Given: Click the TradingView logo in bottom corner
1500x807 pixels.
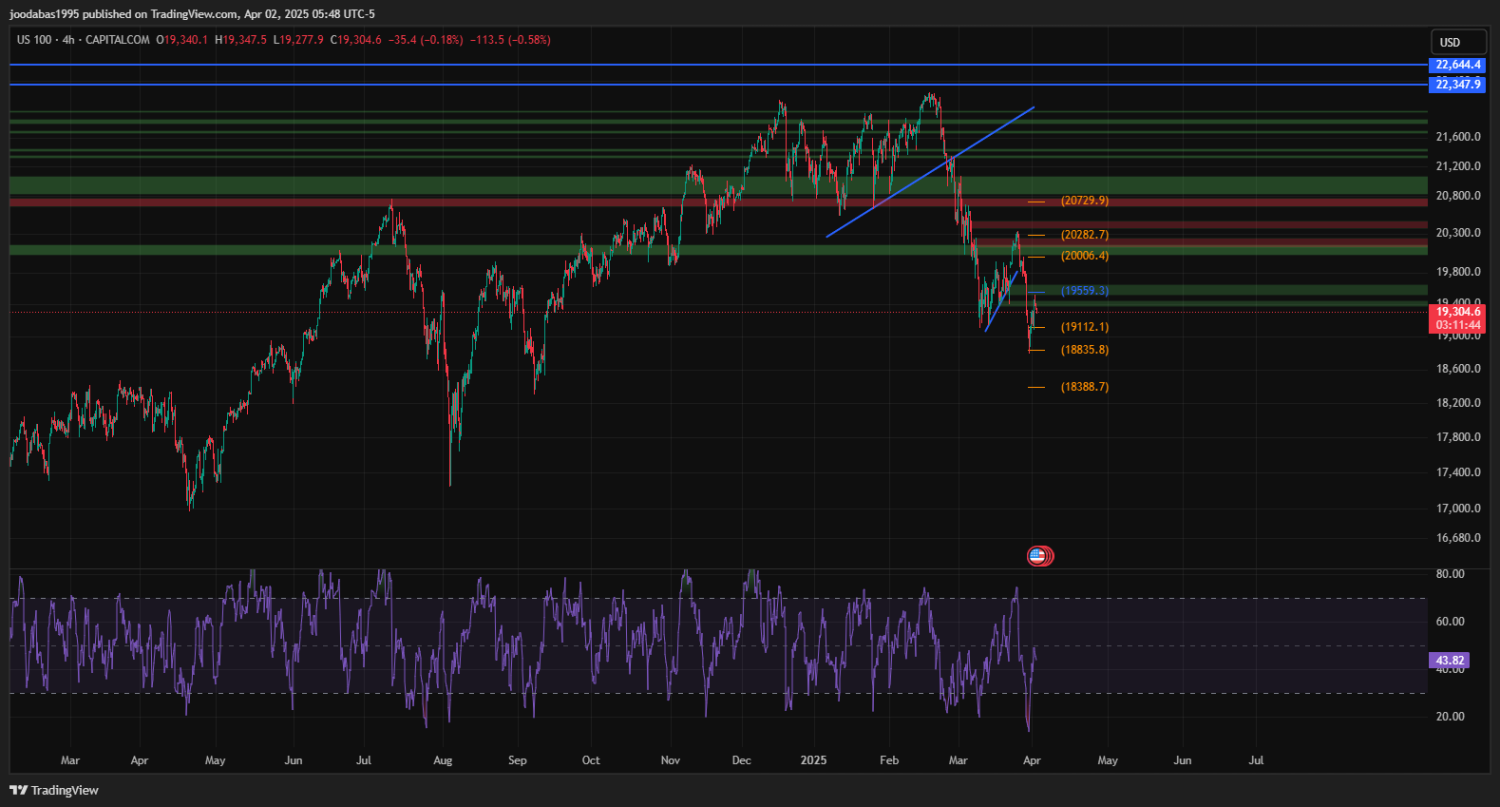Looking at the screenshot, I should [x=54, y=790].
